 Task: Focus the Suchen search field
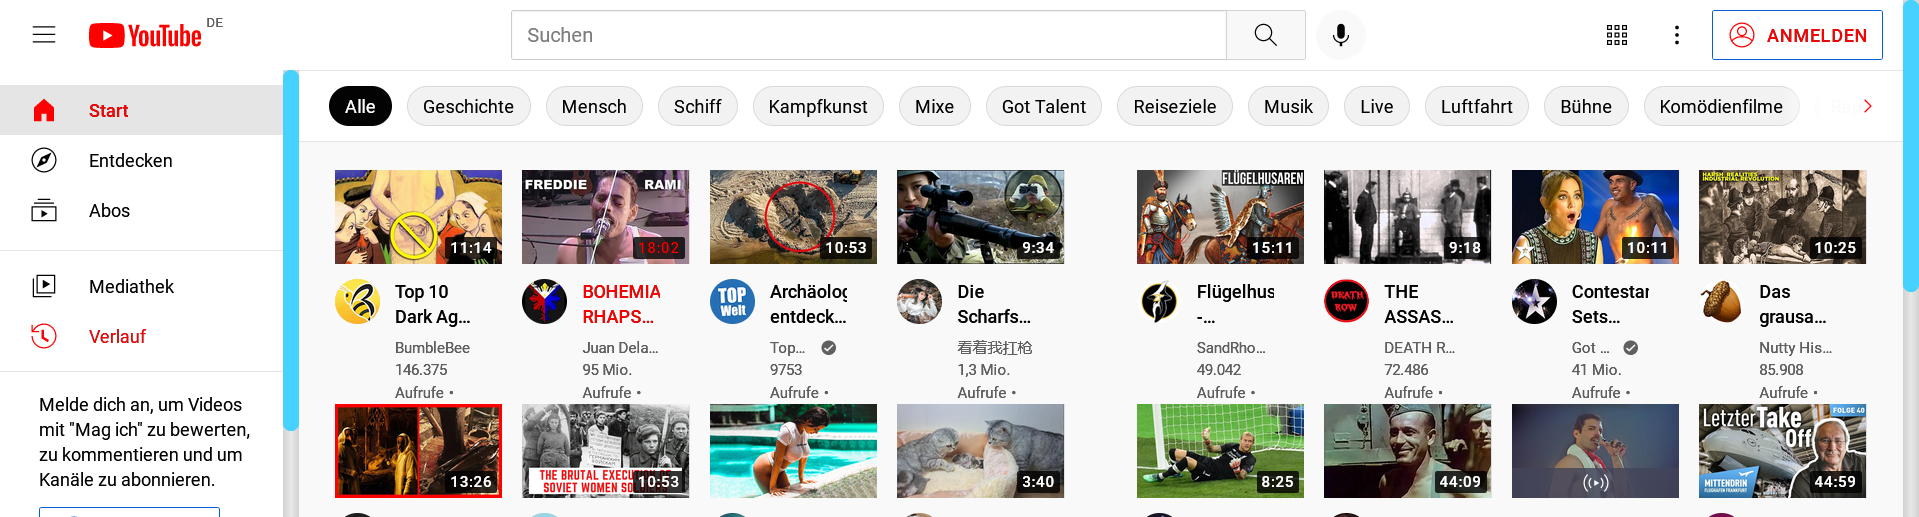(868, 35)
